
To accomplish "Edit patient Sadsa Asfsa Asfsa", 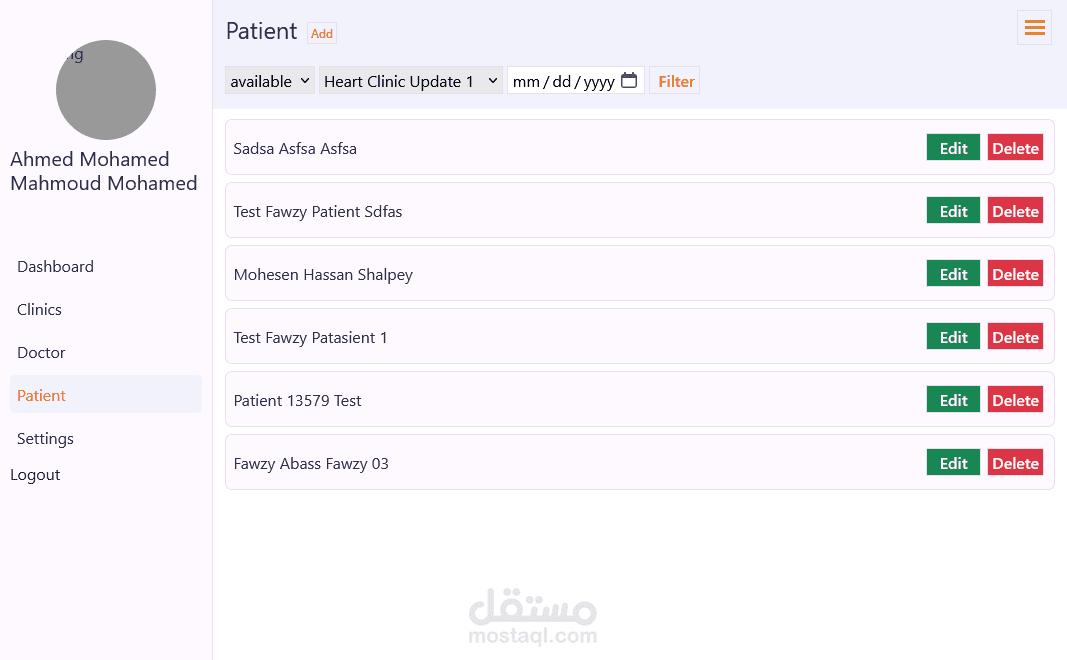I will [x=953, y=148].
